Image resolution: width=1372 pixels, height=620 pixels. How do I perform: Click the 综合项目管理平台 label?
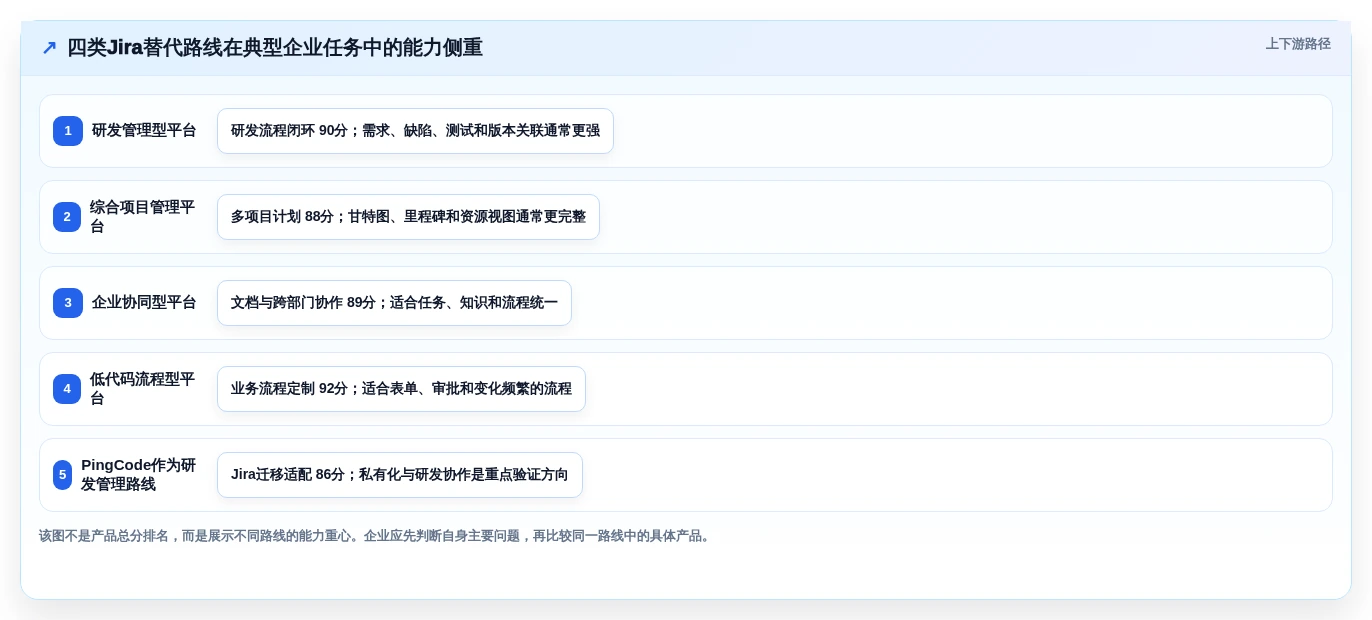click(143, 217)
